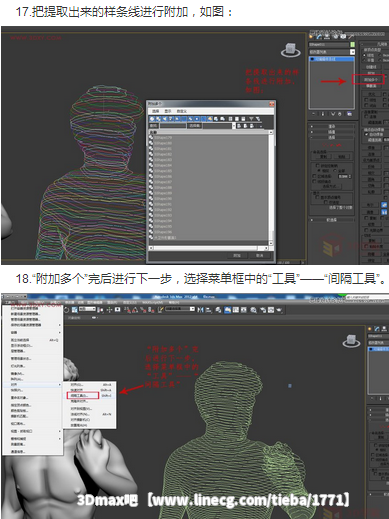The image size is (389, 519).
Task: Choose the highlighted Spacing Tool menu entry
Action: pos(83,395)
